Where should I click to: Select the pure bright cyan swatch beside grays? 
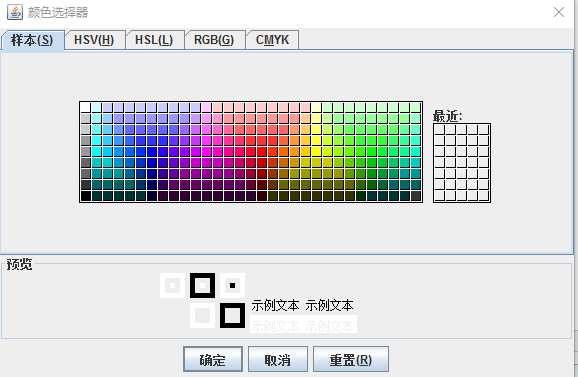click(97, 151)
